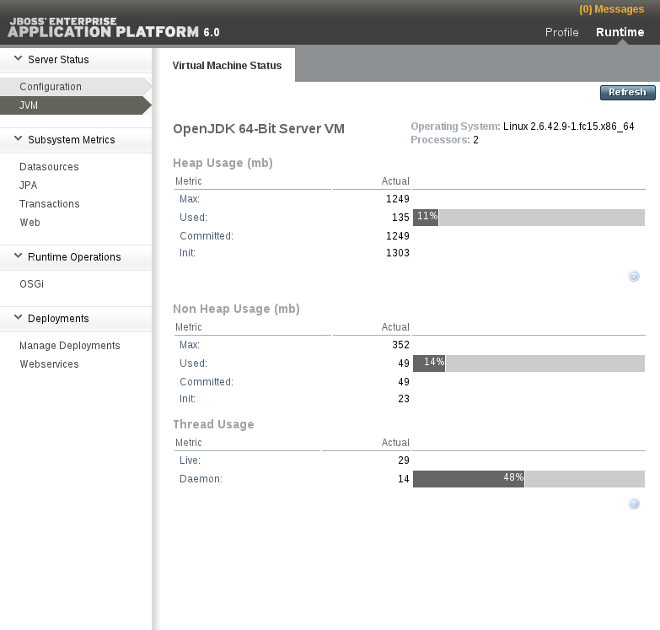This screenshot has width=660, height=630.
Task: Click the help icon under Thread Usage
Action: coord(634,504)
